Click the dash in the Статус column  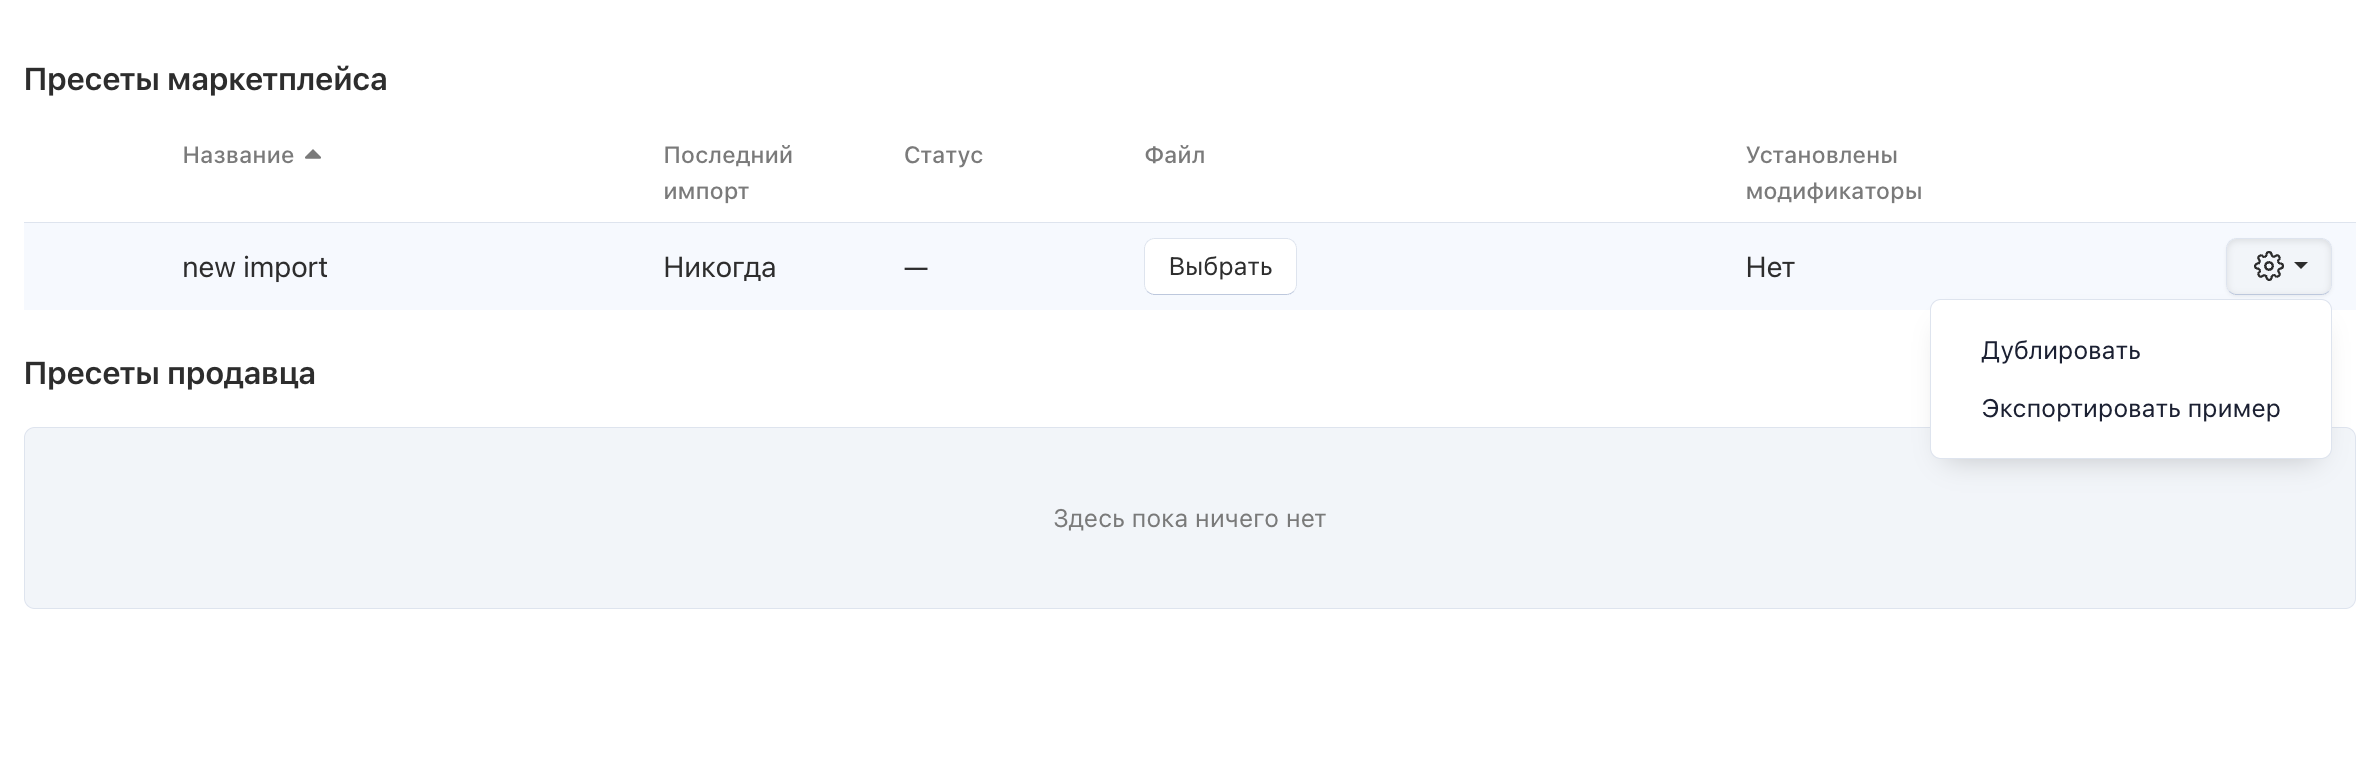pos(915,268)
